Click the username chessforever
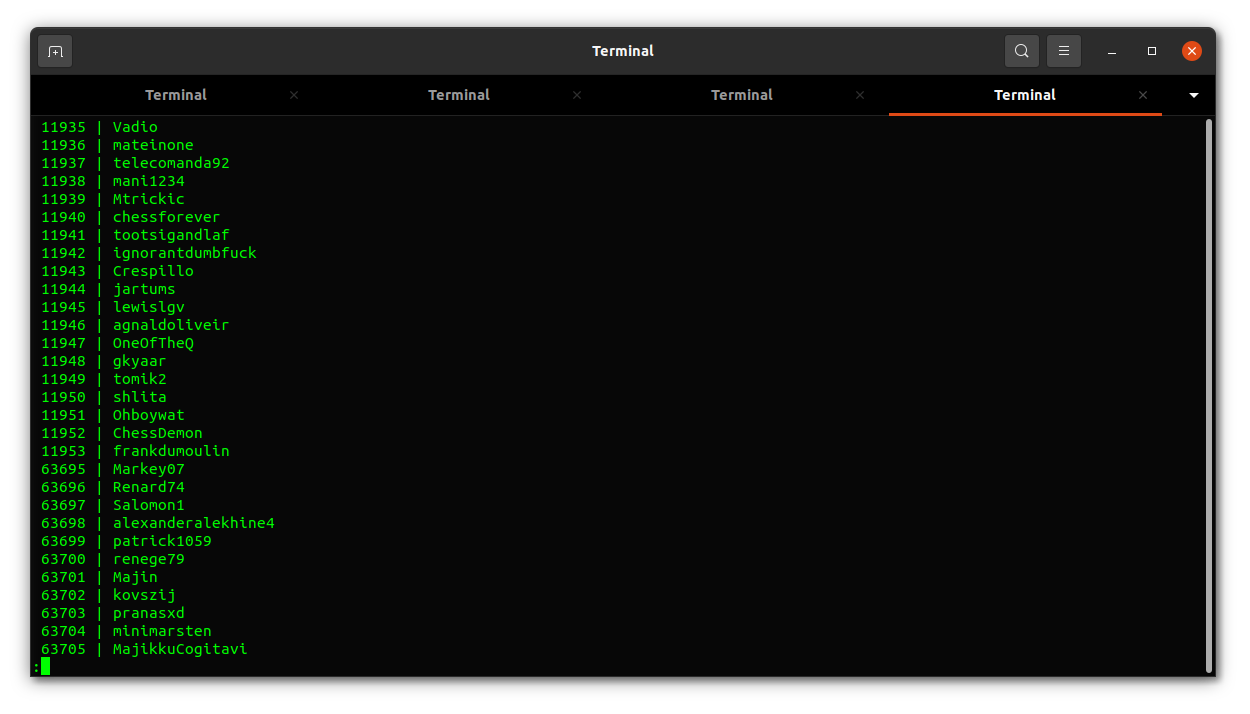1250x714 pixels. click(x=167, y=217)
